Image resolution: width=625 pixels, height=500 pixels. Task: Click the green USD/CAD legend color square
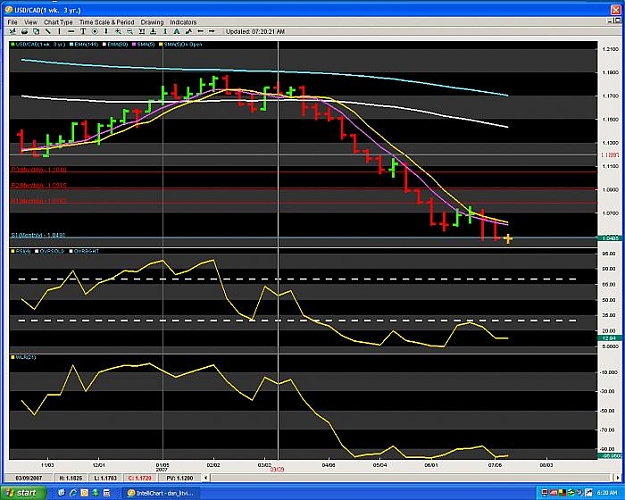pos(12,45)
